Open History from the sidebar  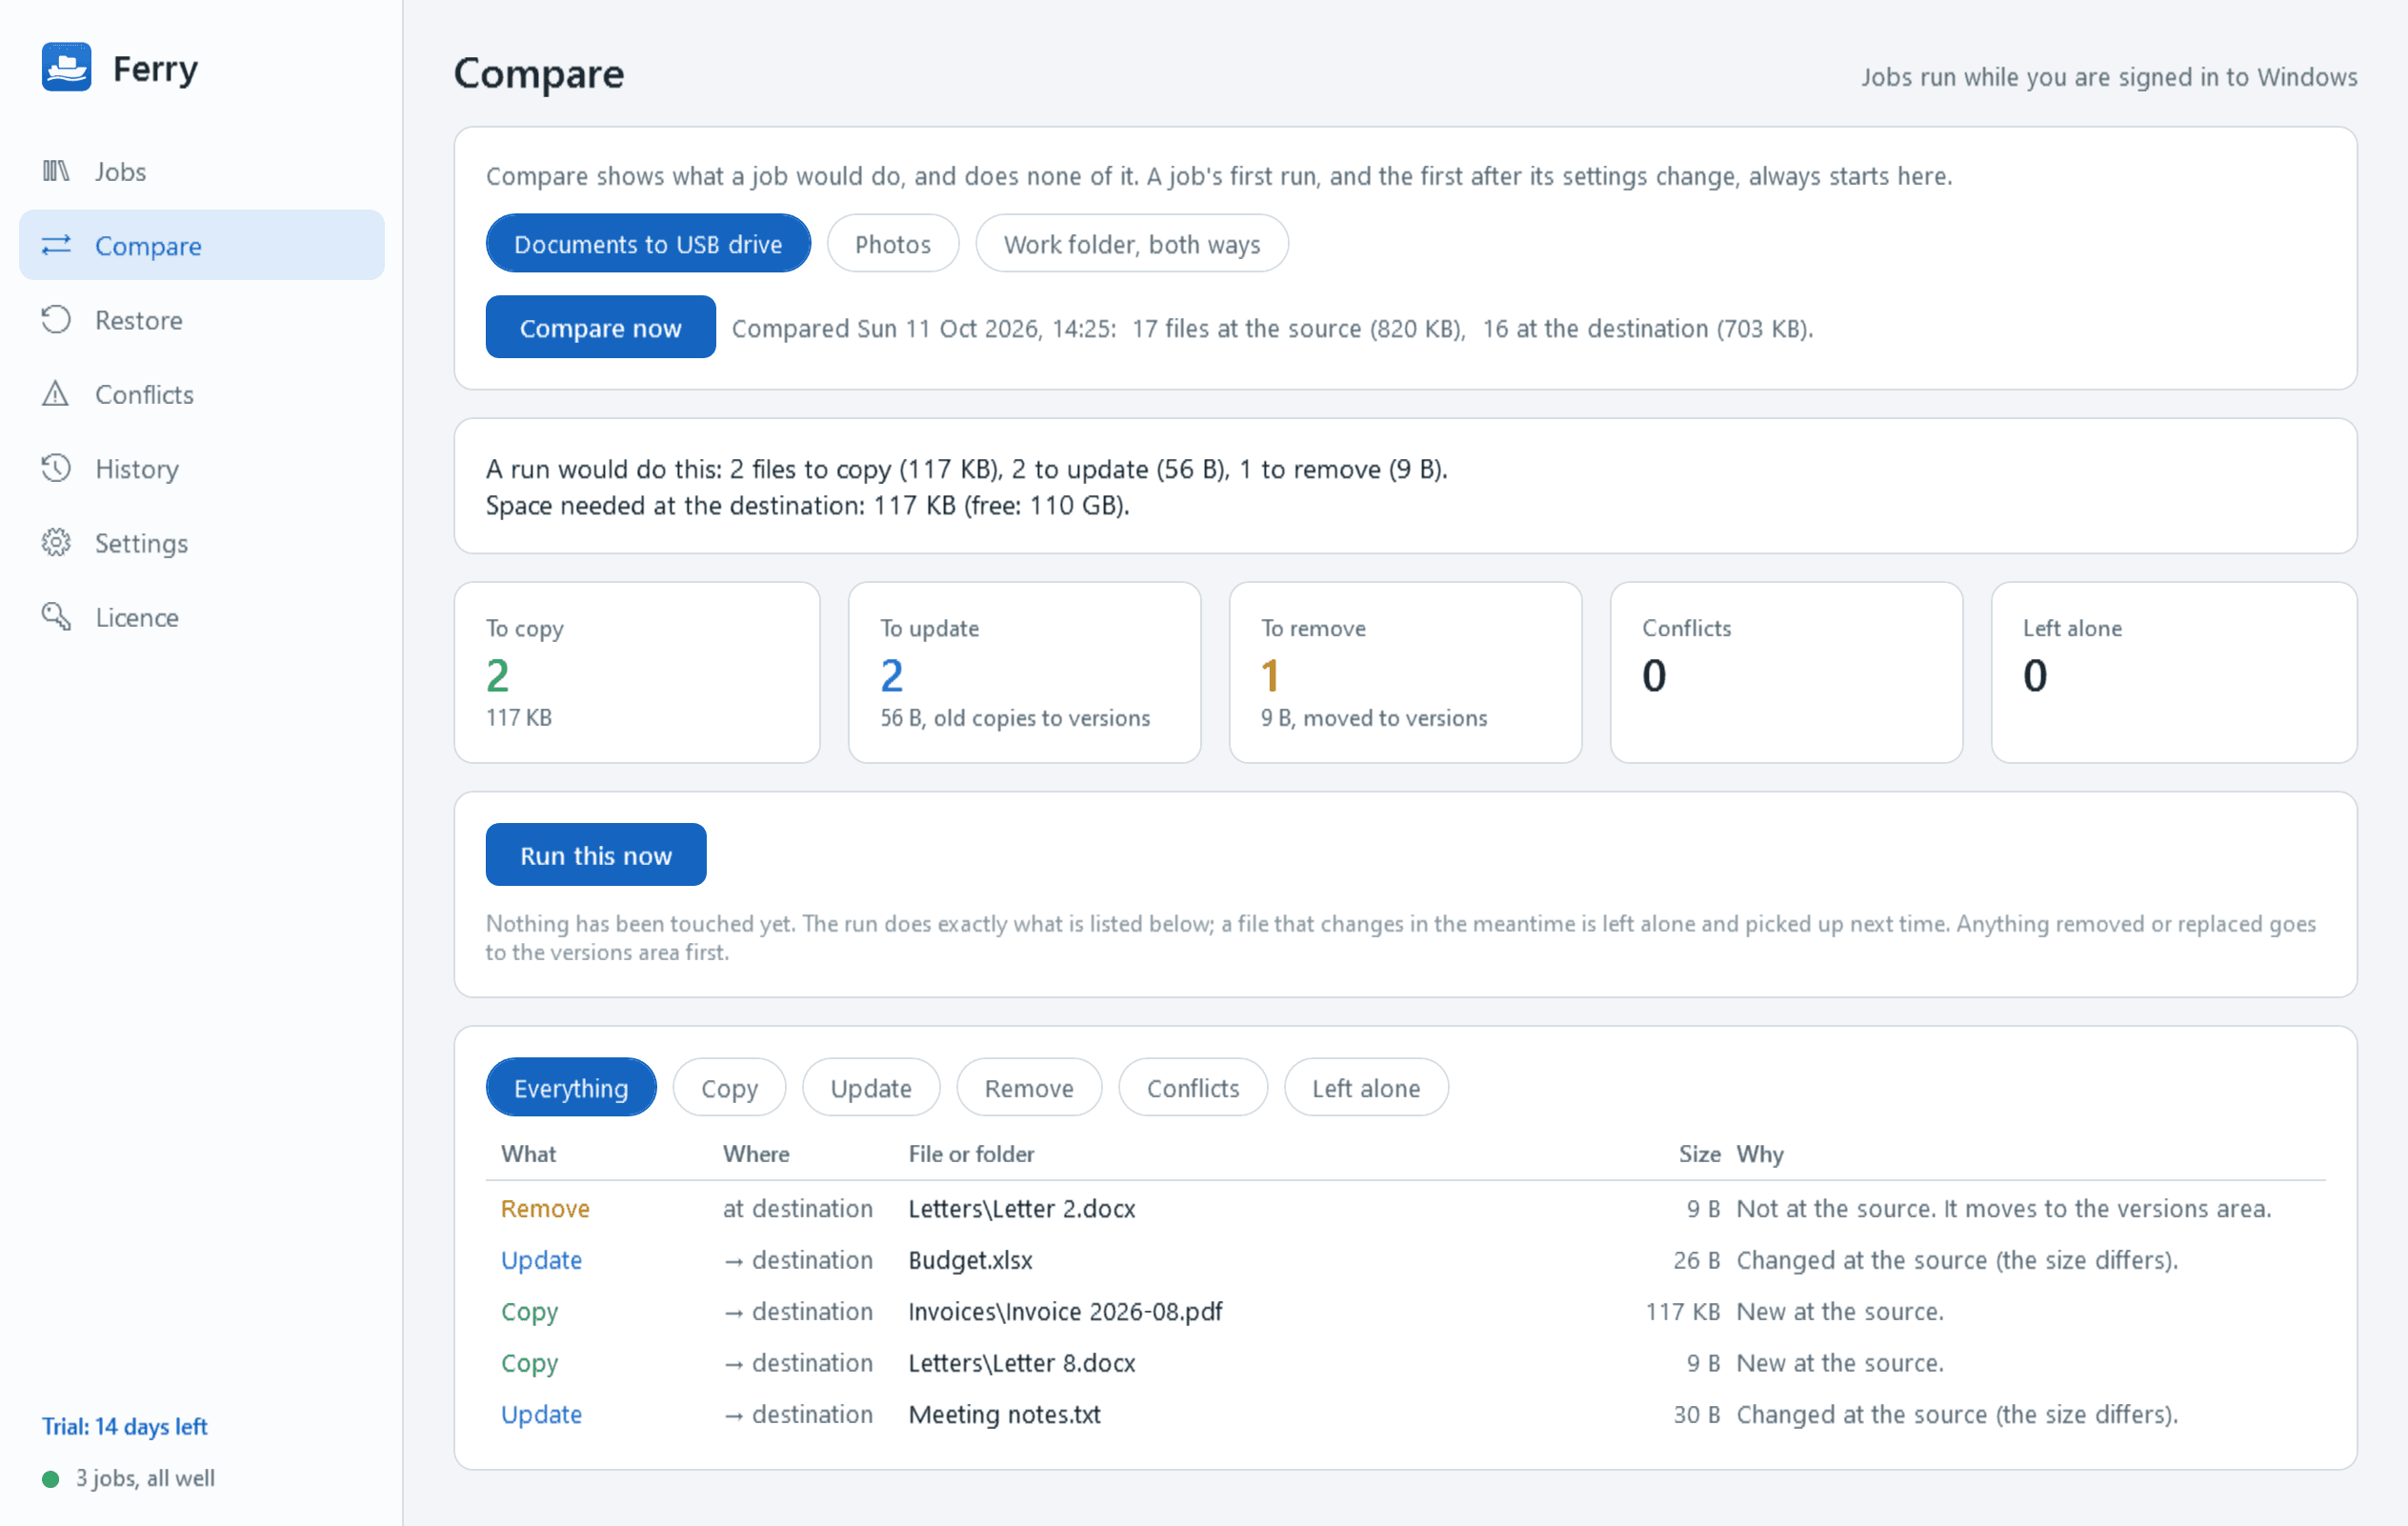(202, 468)
